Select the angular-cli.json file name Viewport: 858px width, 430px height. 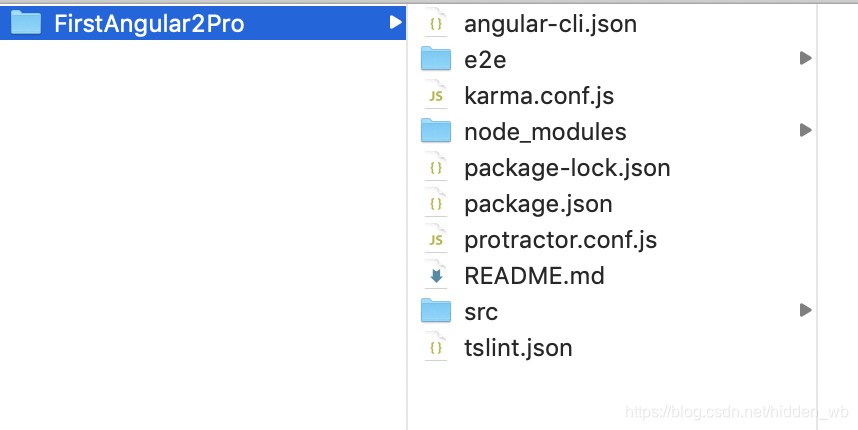point(550,24)
